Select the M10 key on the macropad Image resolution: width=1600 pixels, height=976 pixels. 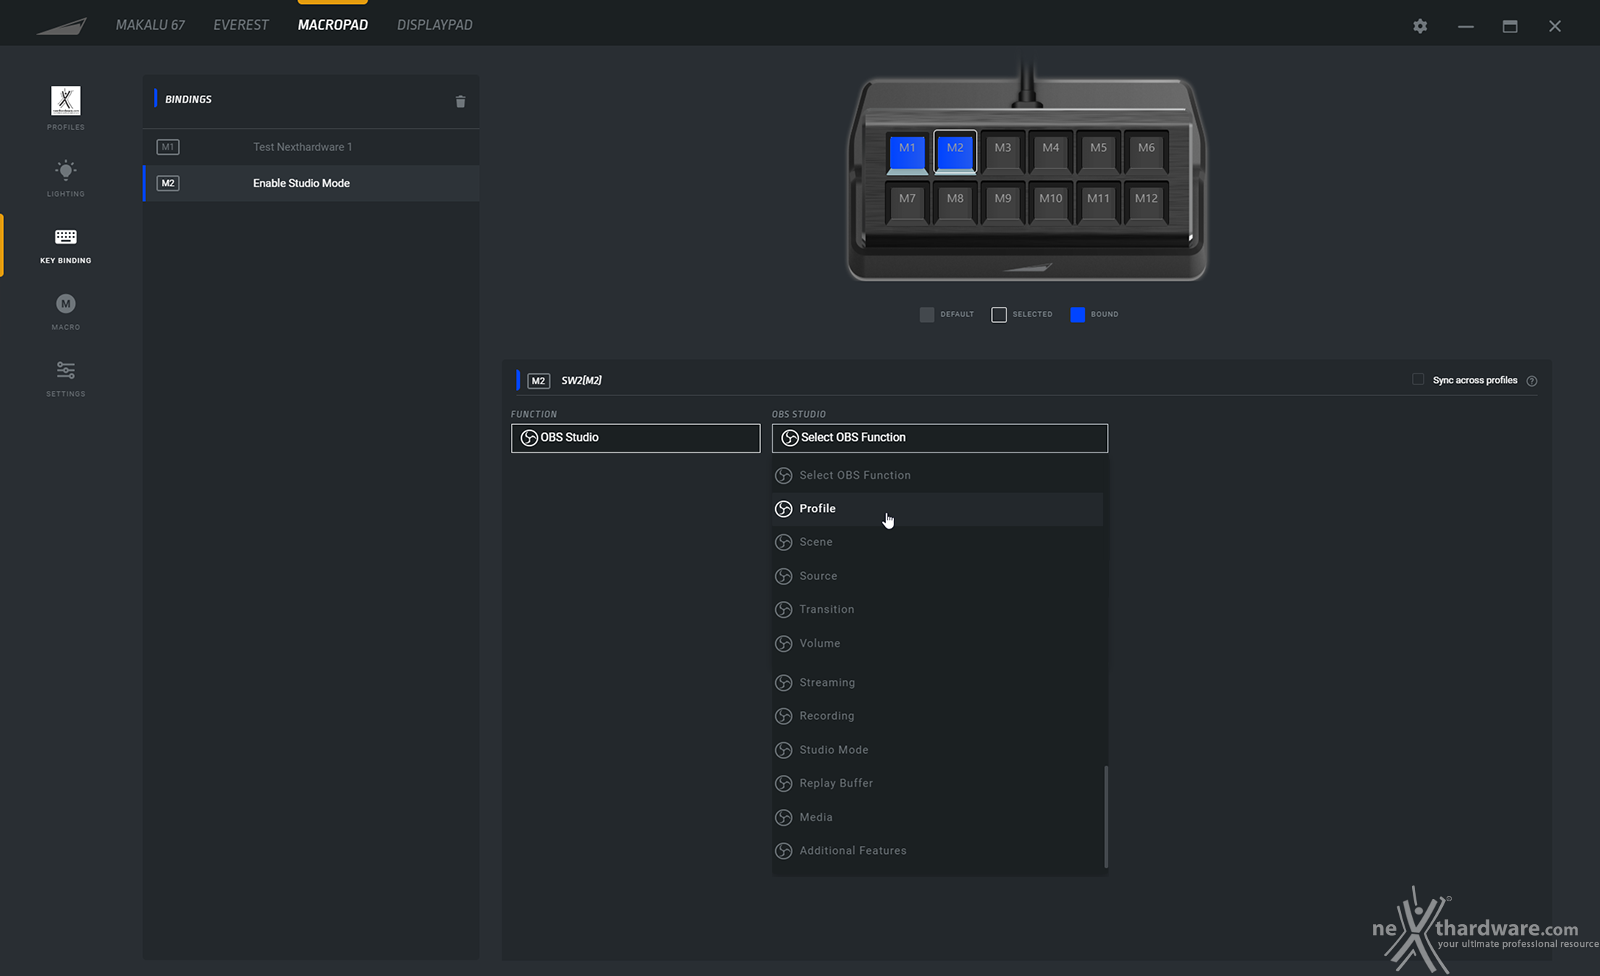[1051, 202]
